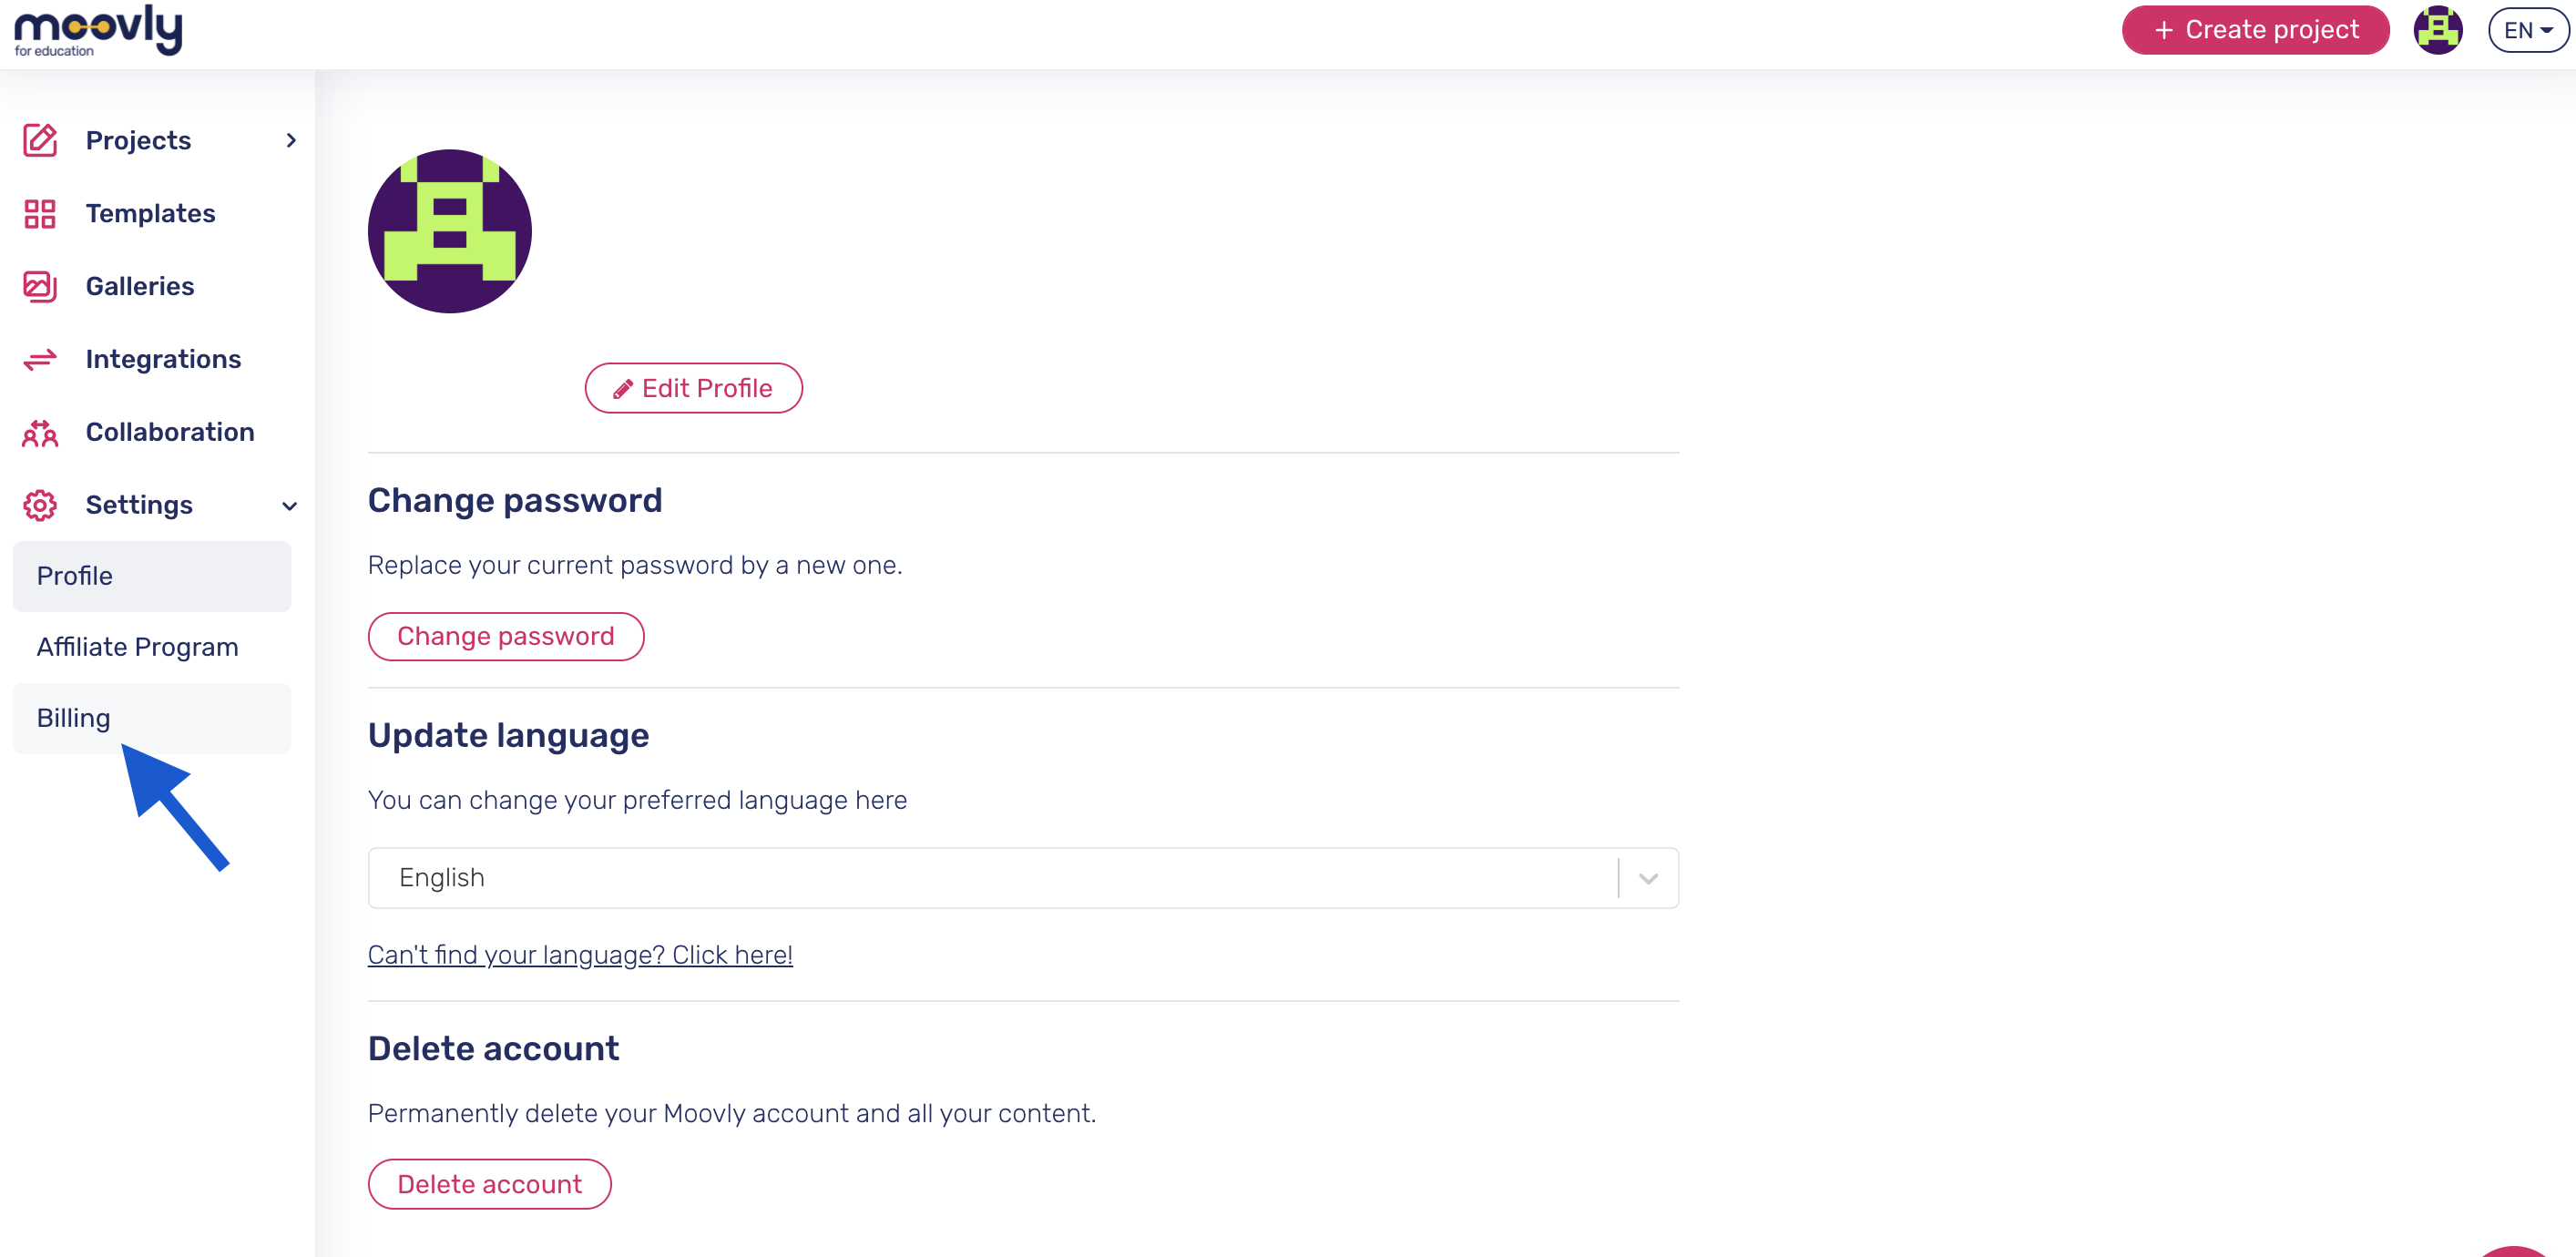This screenshot has height=1257, width=2576.
Task: Click the language select dropdown arrow
Action: click(1648, 878)
